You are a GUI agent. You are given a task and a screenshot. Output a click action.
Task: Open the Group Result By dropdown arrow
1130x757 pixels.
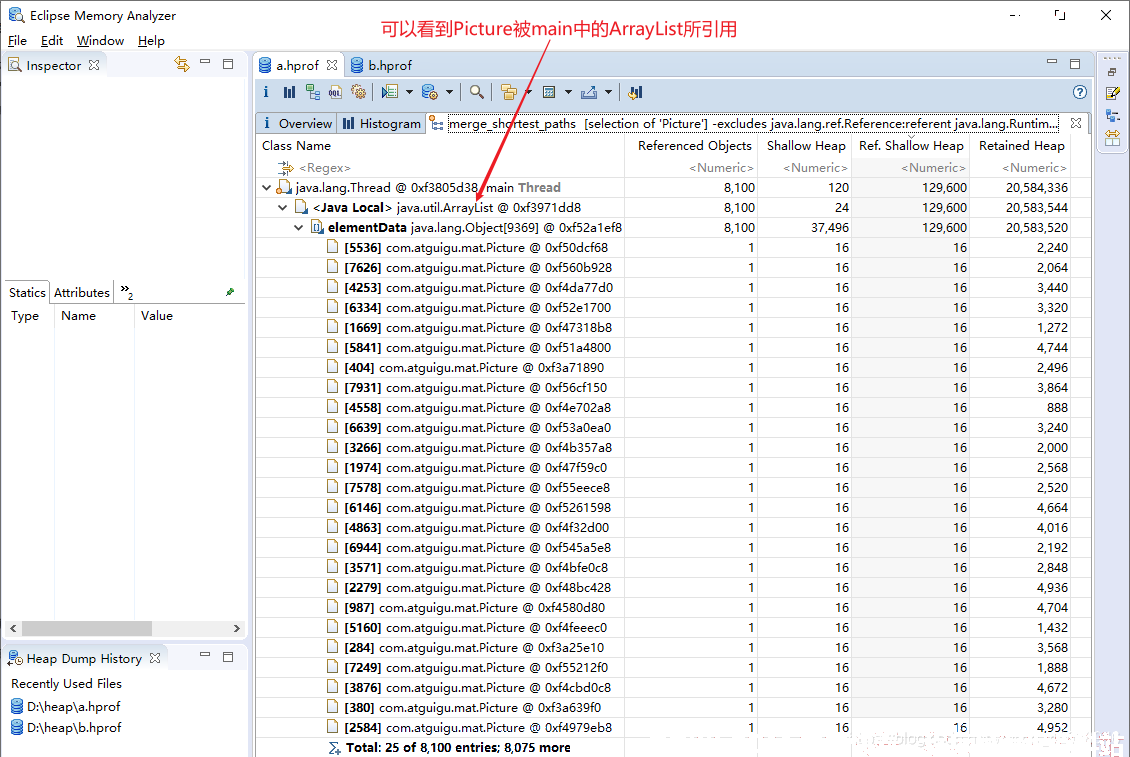click(x=528, y=92)
